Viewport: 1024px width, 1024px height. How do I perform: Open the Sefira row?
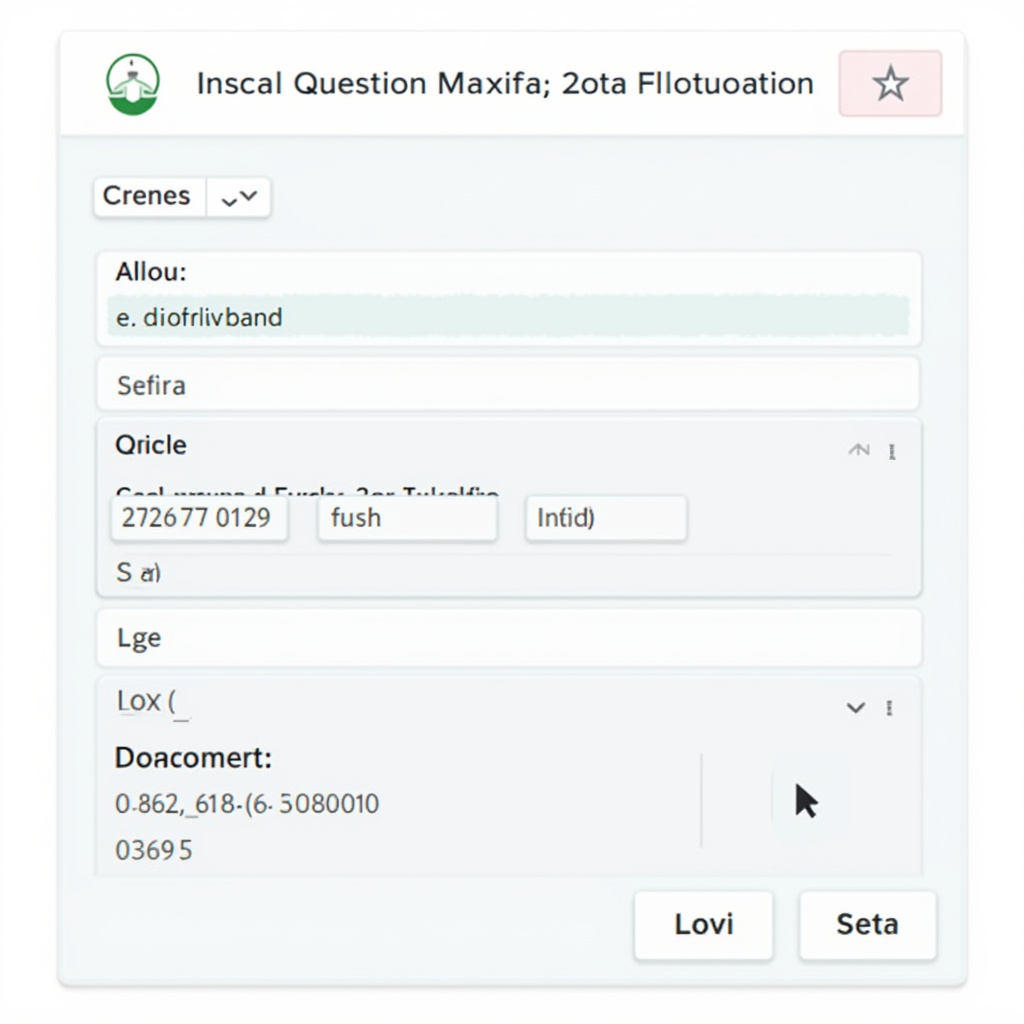(508, 385)
